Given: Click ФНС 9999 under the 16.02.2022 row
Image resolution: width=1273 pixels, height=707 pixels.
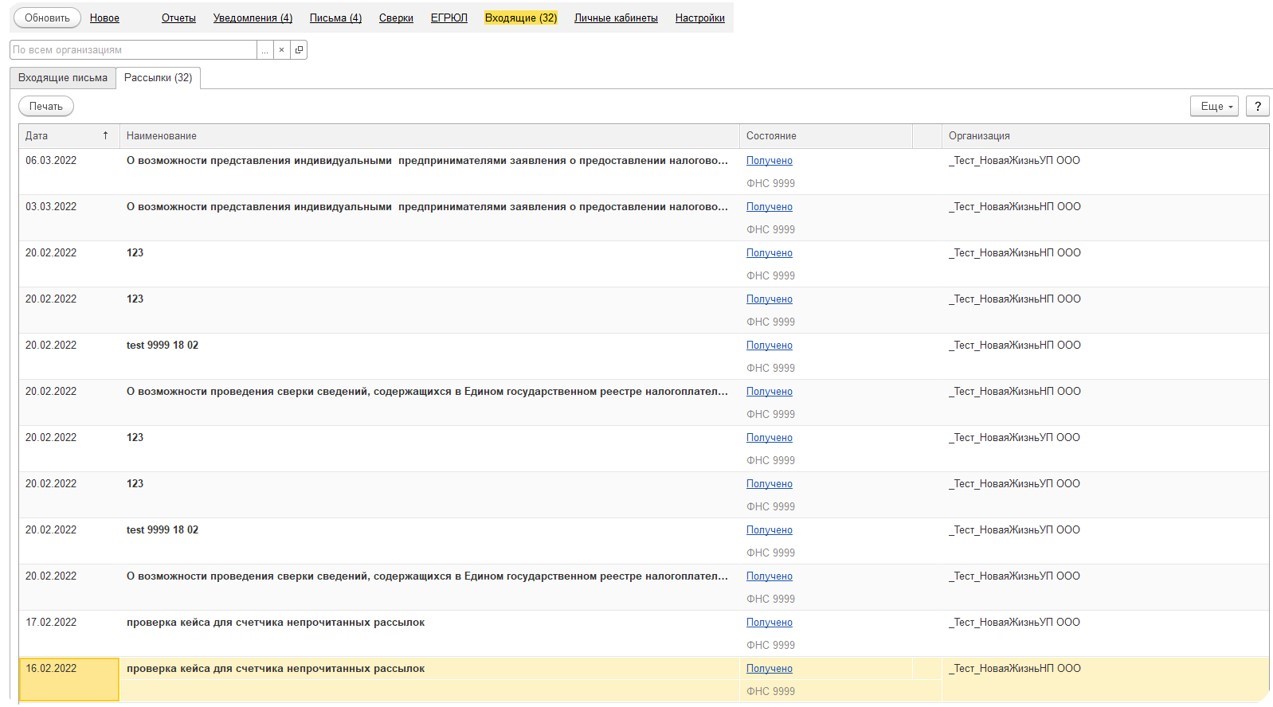Looking at the screenshot, I should 770,692.
